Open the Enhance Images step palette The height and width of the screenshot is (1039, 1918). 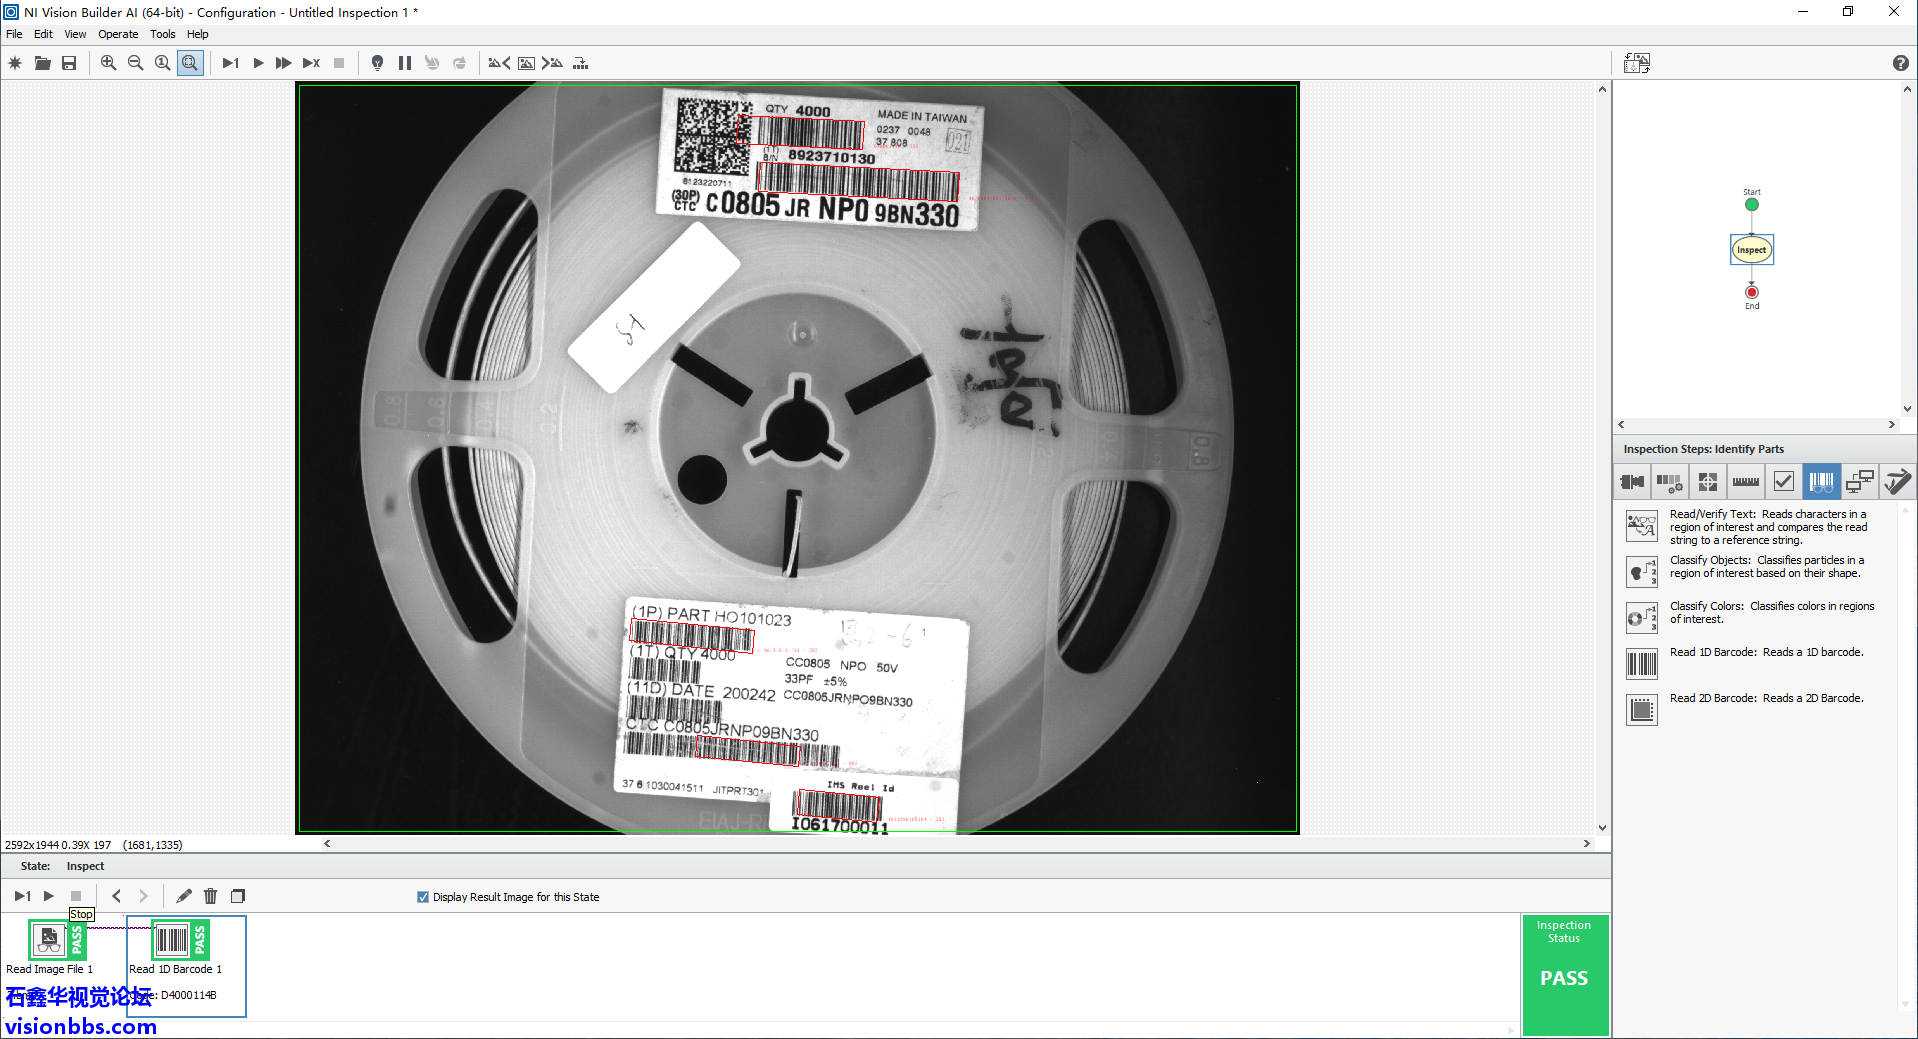pos(1670,482)
